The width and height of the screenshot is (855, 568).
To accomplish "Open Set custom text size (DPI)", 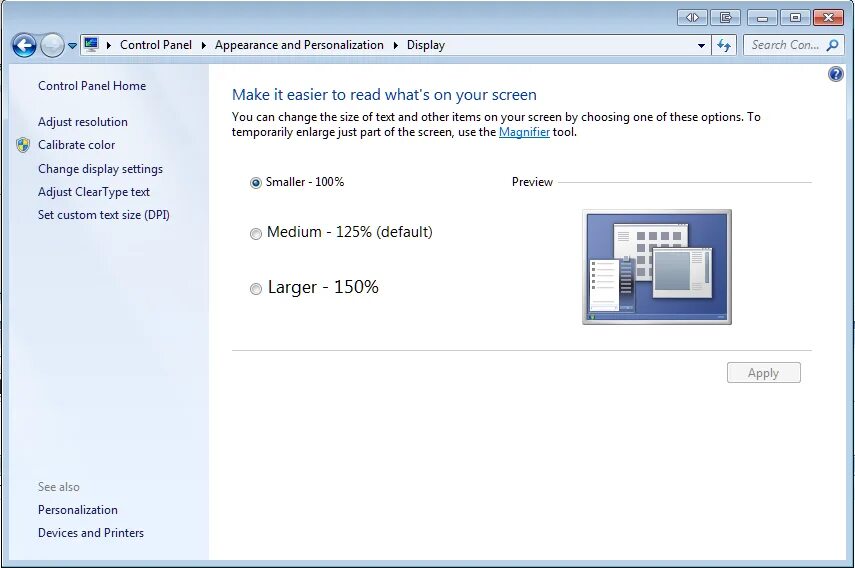I will pos(104,215).
